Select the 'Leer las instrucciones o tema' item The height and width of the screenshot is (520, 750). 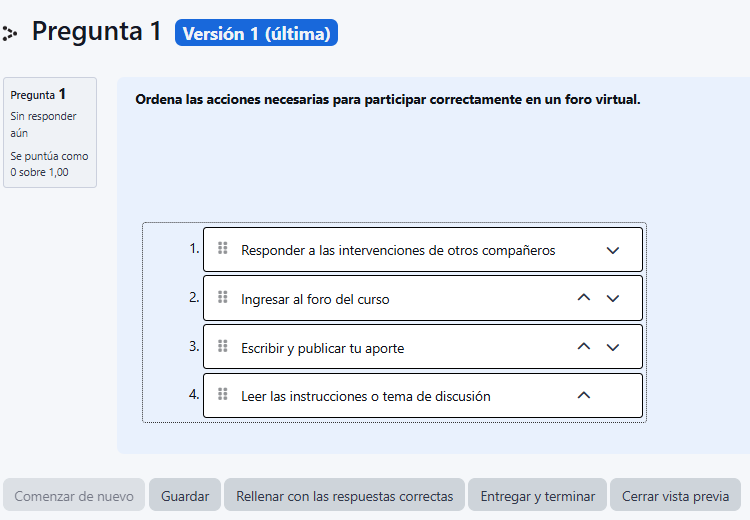pyautogui.click(x=366, y=396)
